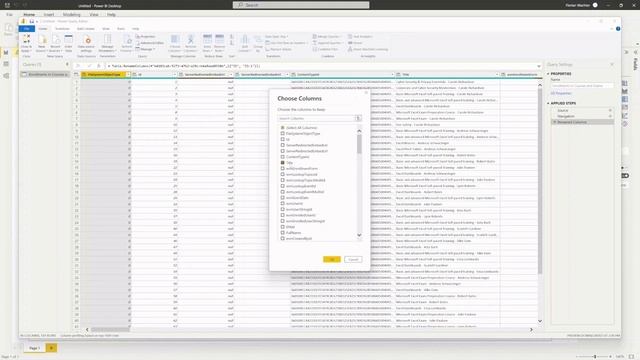
Task: Open the FileSystemObjectType column filter dropdown
Action: pyautogui.click(x=128, y=75)
